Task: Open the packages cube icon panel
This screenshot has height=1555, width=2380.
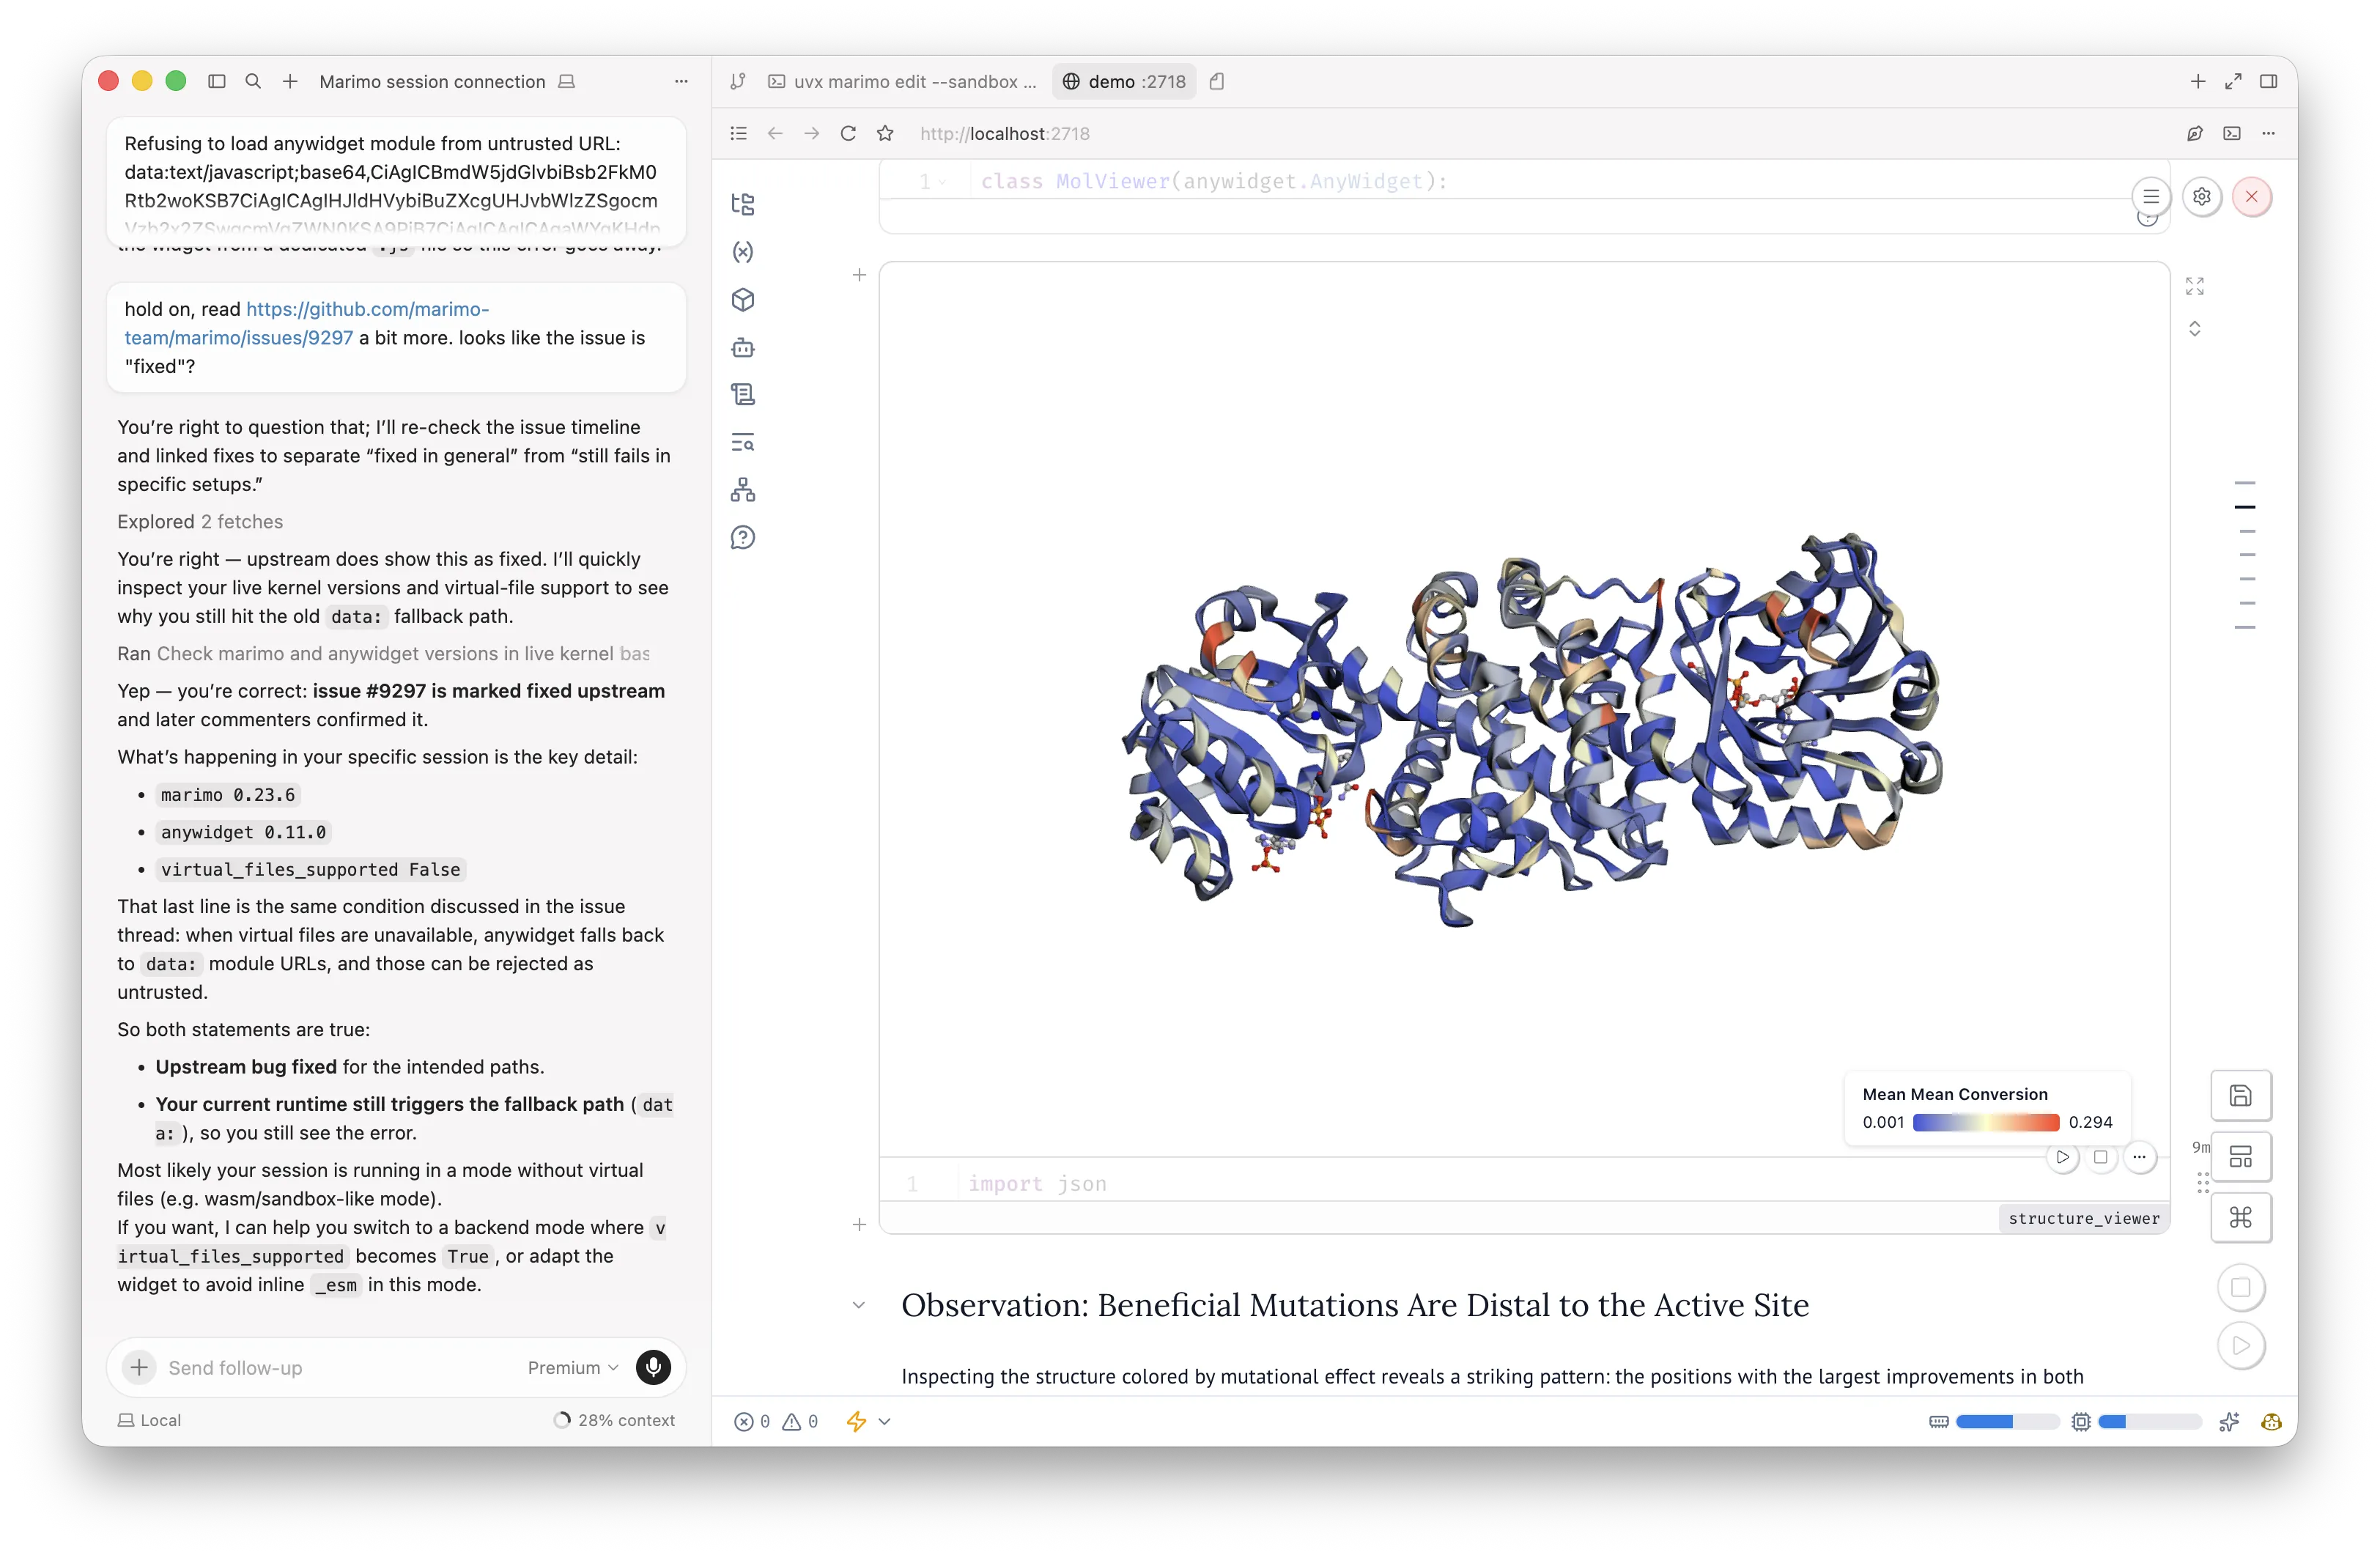Action: click(742, 300)
